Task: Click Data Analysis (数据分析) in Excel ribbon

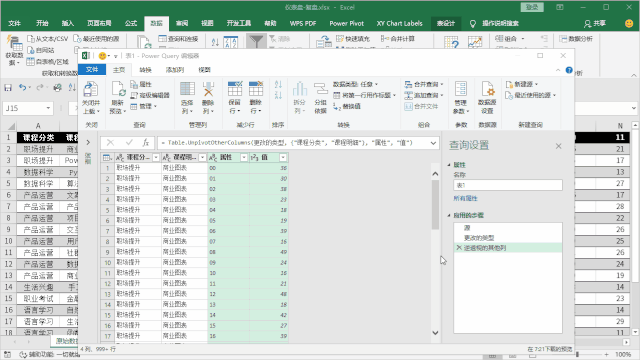Action: (576, 39)
